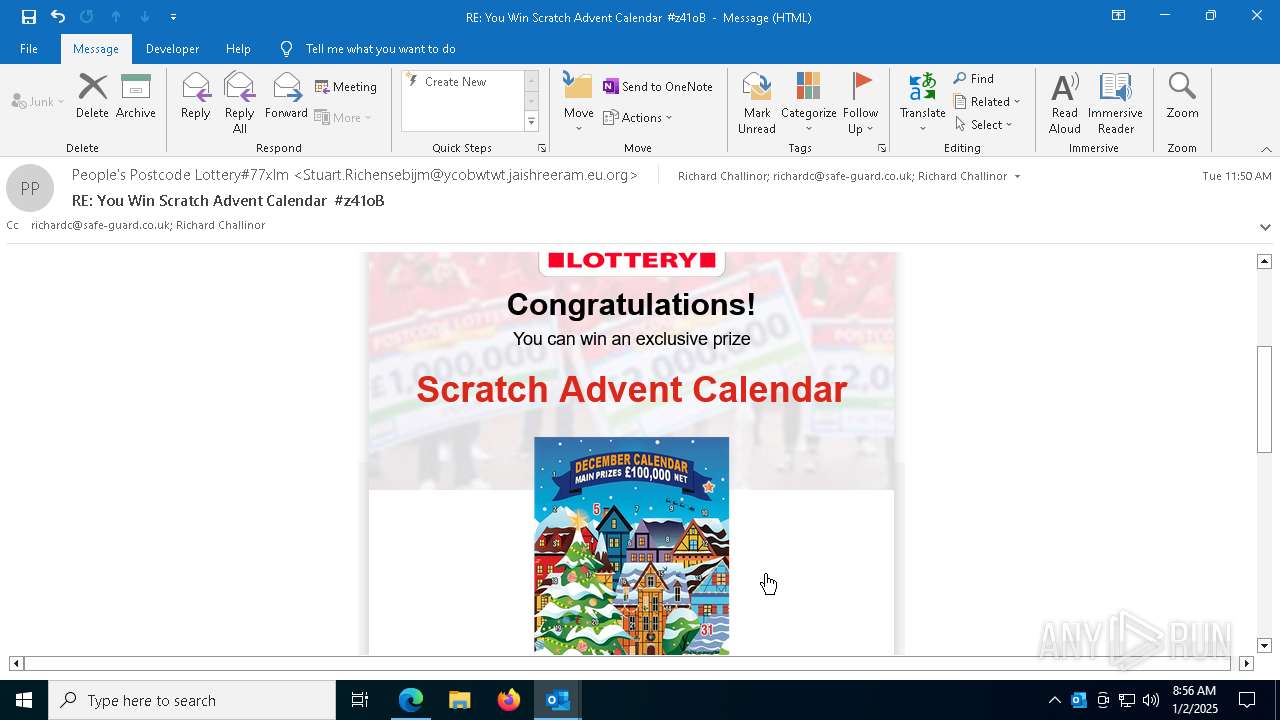Image resolution: width=1280 pixels, height=720 pixels.
Task: Delete this message
Action: tap(92, 97)
